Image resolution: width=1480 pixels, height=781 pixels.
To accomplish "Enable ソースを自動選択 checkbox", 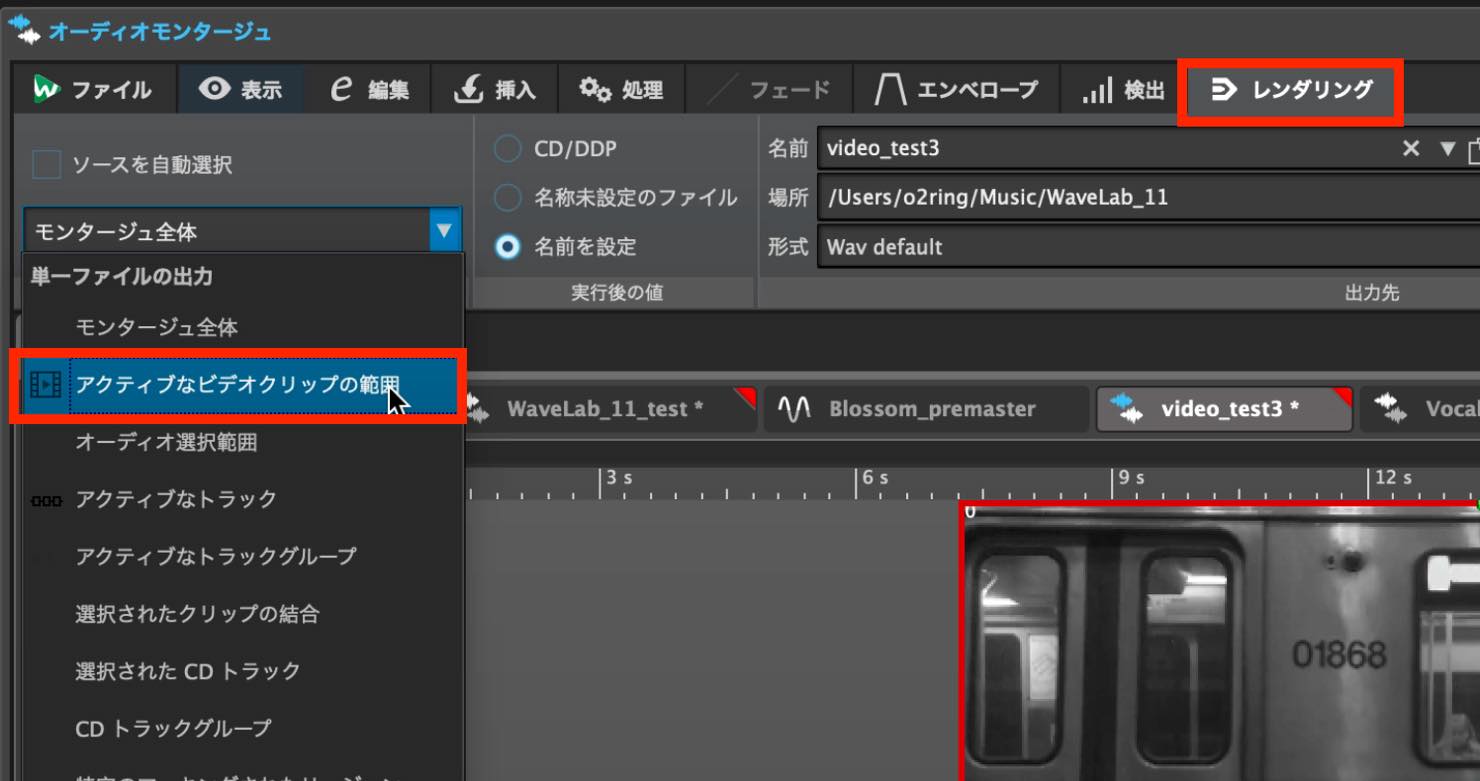I will click(x=47, y=165).
